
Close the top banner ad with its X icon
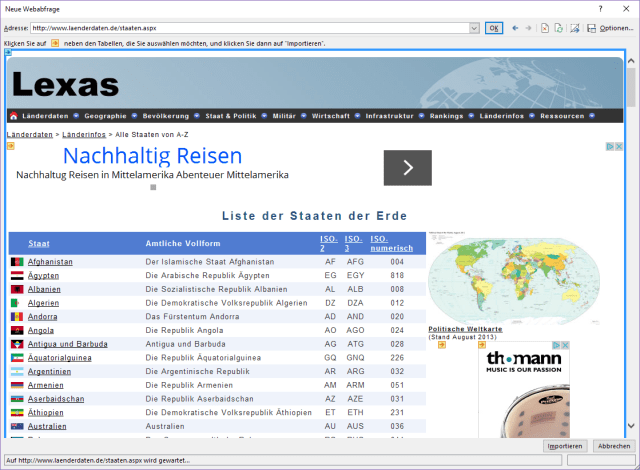pyautogui.click(x=619, y=146)
